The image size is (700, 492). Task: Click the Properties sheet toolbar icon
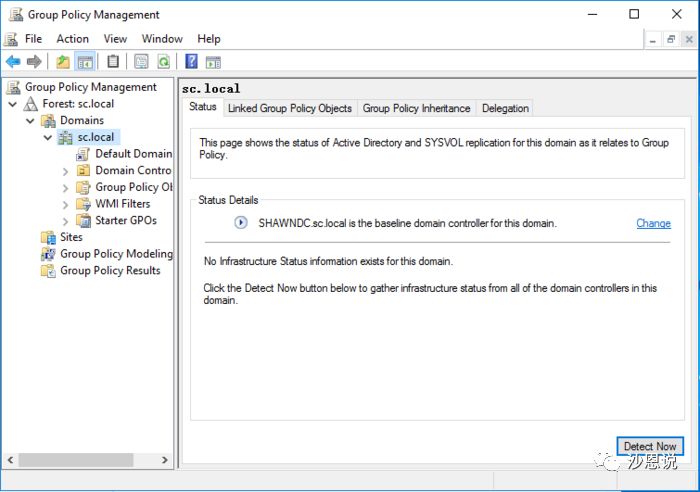click(141, 61)
